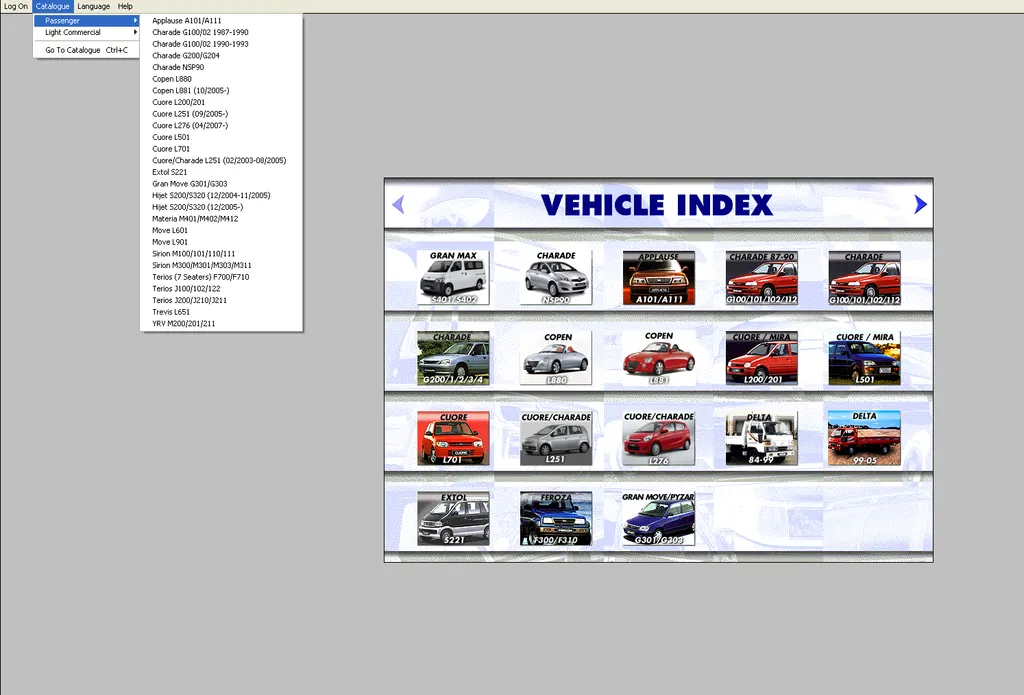This screenshot has width=1024, height=695.
Task: Choose Cuore L501 menu entry
Action: pos(221,138)
